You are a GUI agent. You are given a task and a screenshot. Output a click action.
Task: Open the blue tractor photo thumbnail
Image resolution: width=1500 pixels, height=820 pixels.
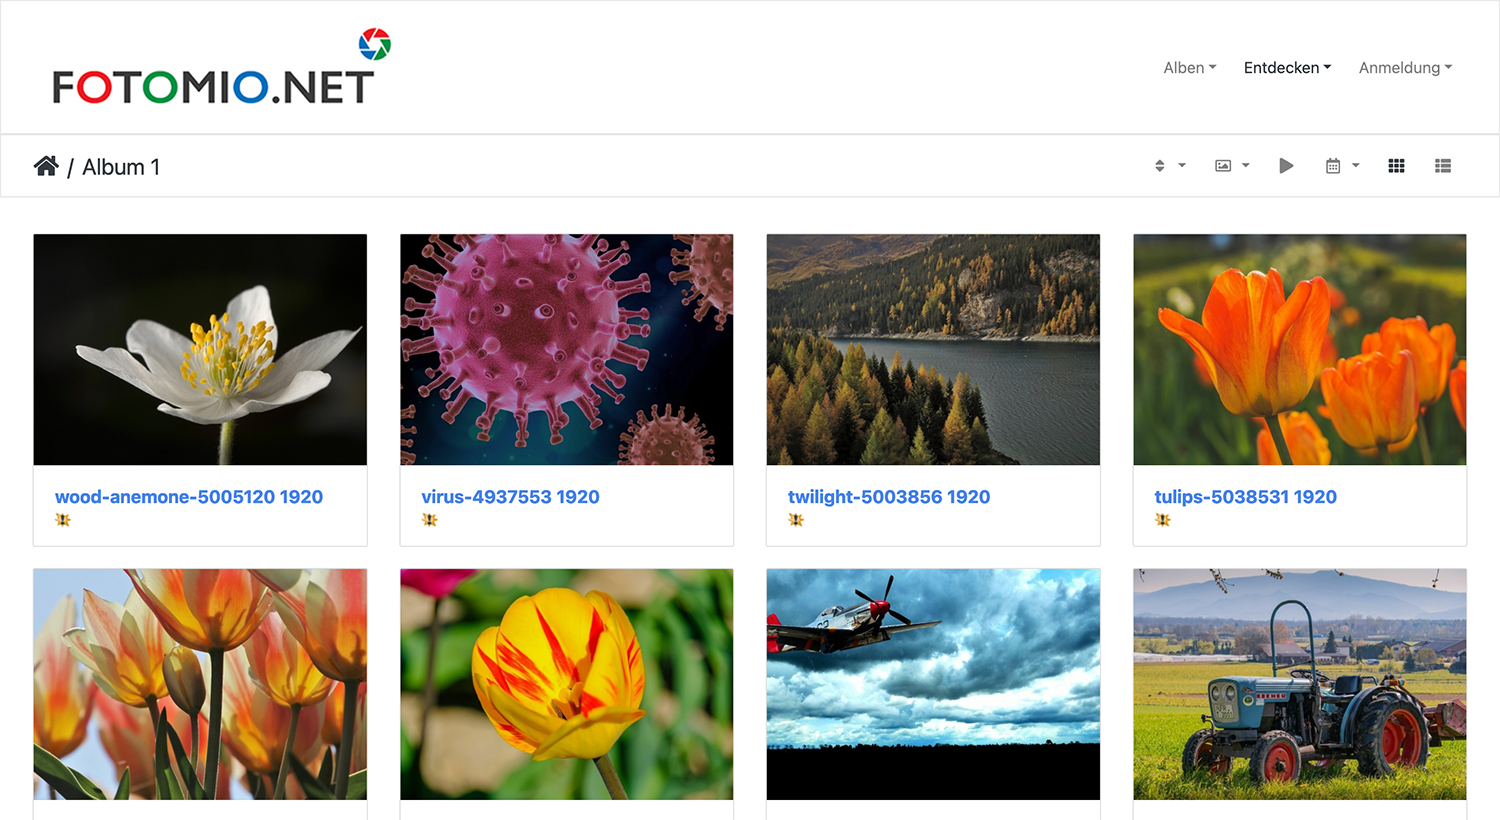coord(1300,684)
